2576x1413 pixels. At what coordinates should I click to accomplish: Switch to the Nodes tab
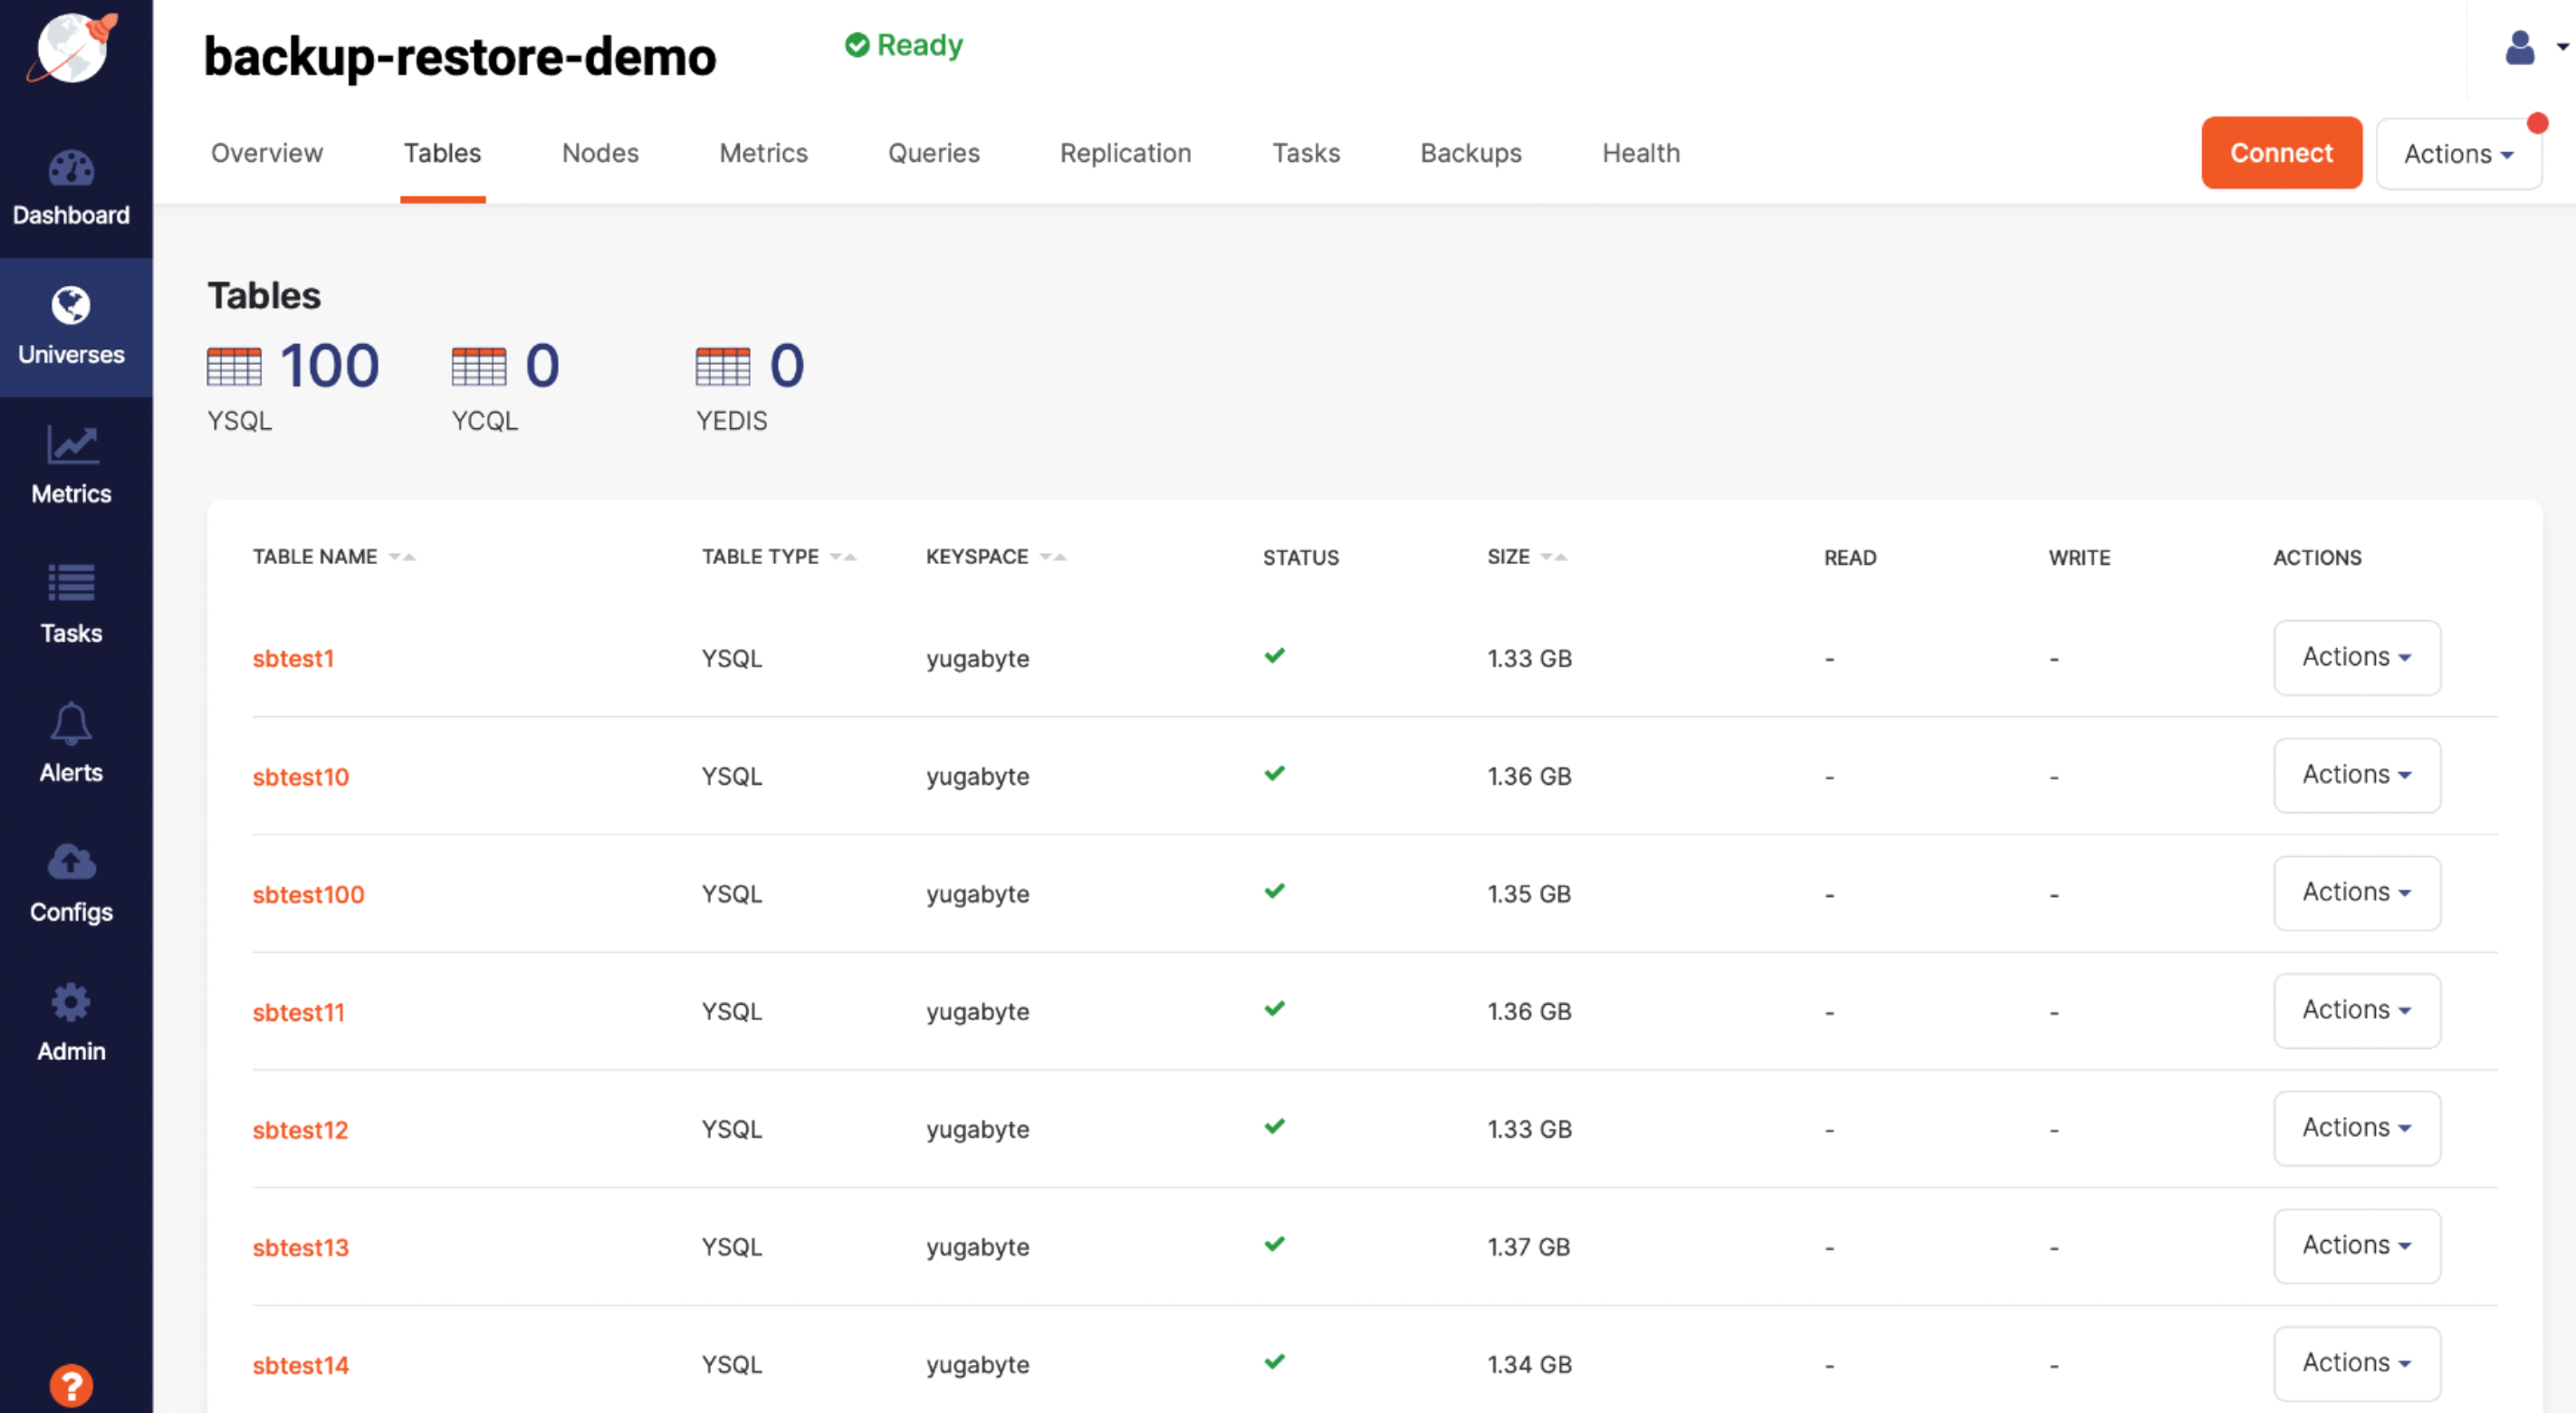(x=600, y=153)
